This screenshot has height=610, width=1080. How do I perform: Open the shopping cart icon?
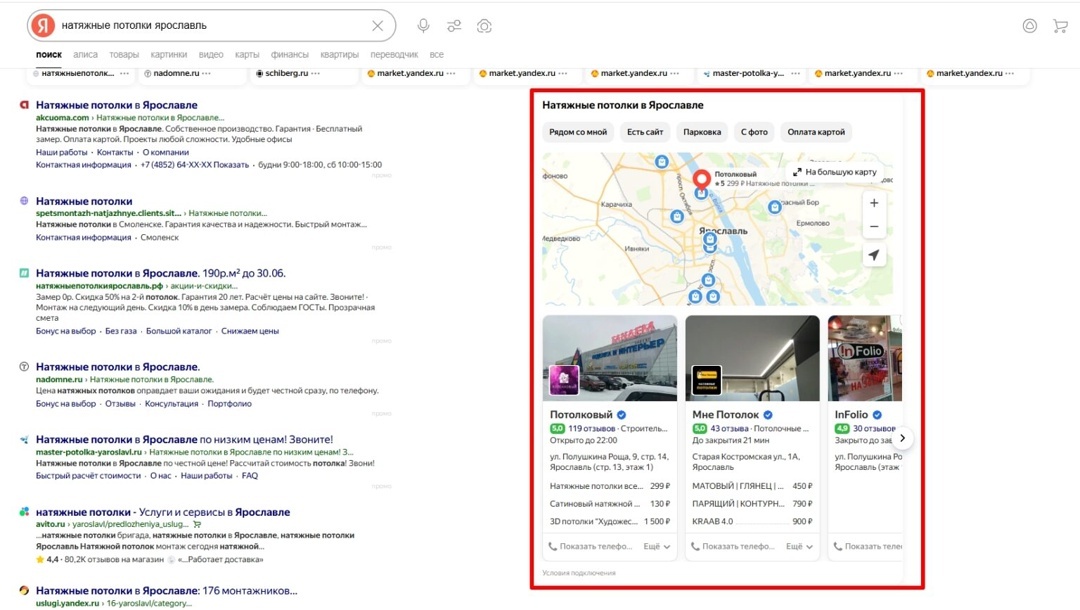tap(1060, 25)
